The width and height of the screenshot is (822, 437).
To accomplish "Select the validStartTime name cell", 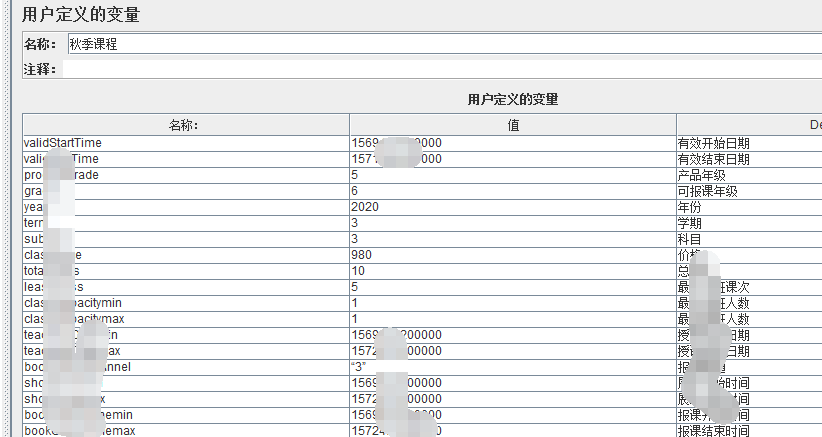I will [x=185, y=143].
